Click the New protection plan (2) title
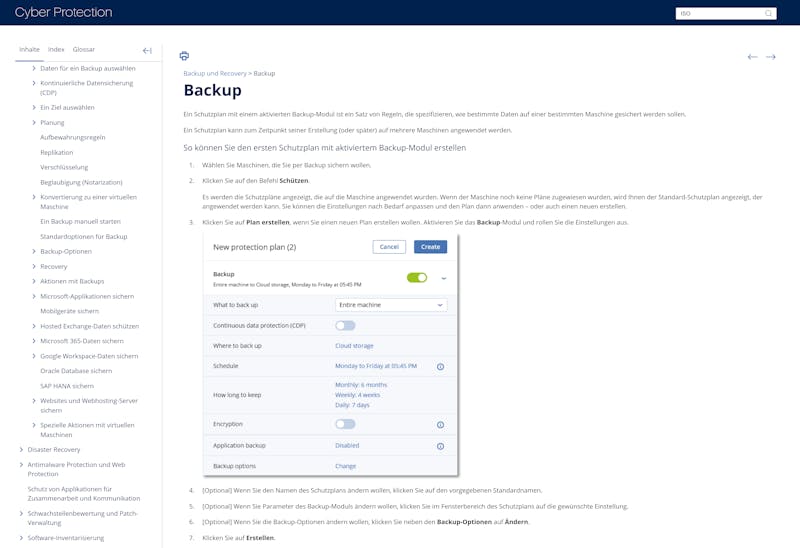 (255, 247)
